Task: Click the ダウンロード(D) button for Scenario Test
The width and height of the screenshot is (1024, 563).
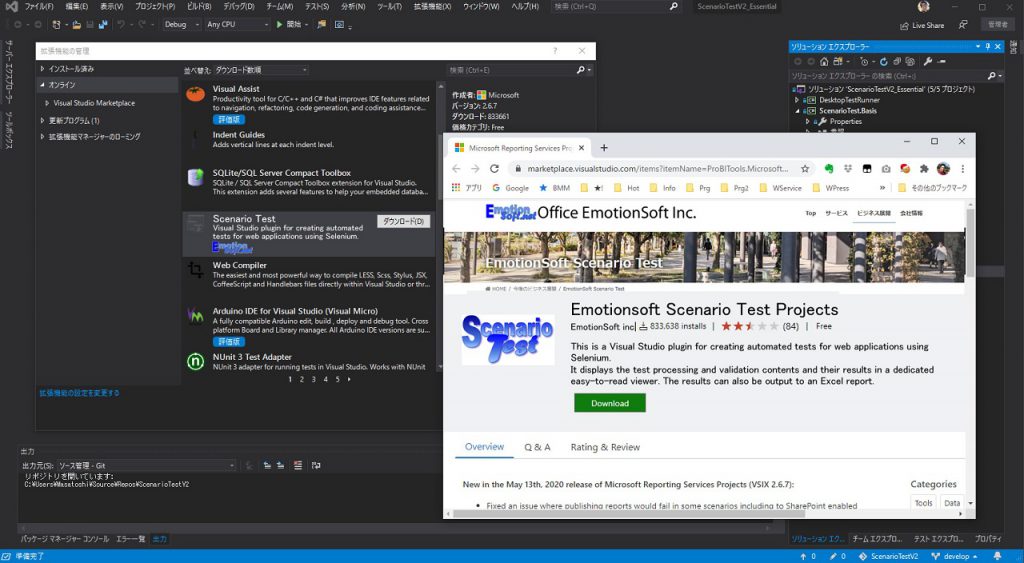Action: pos(404,221)
